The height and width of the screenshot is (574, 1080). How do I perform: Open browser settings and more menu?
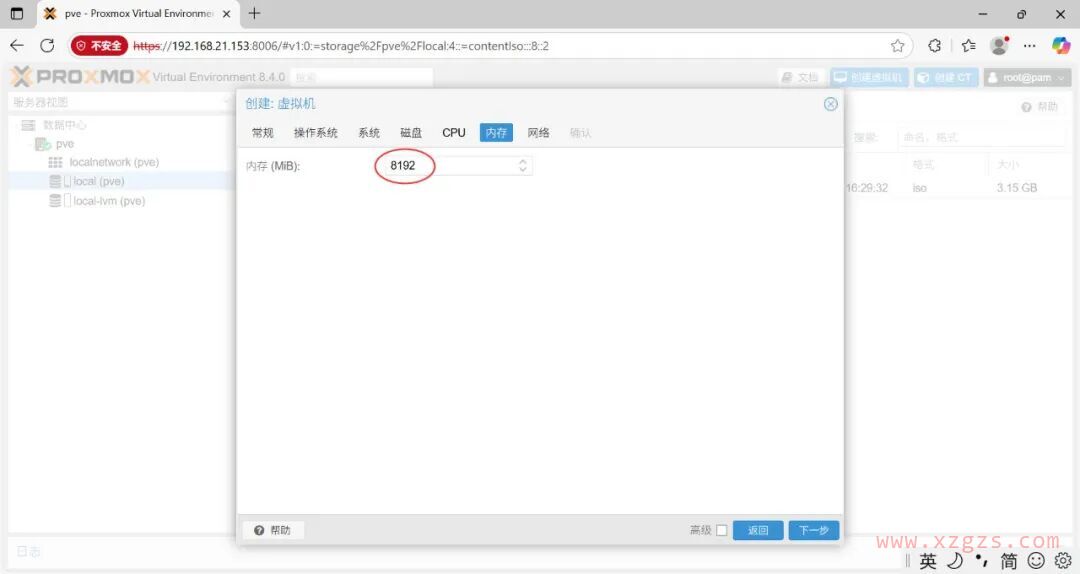point(1029,45)
